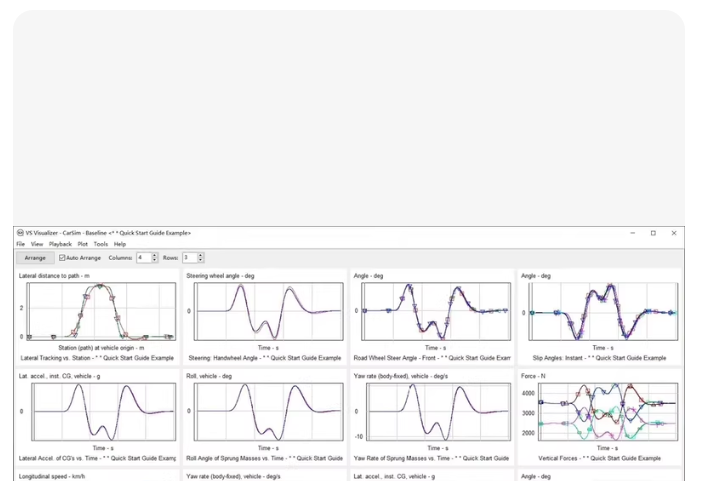This screenshot has height=481, width=721.
Task: Click the Arrange button
Action: point(35,258)
